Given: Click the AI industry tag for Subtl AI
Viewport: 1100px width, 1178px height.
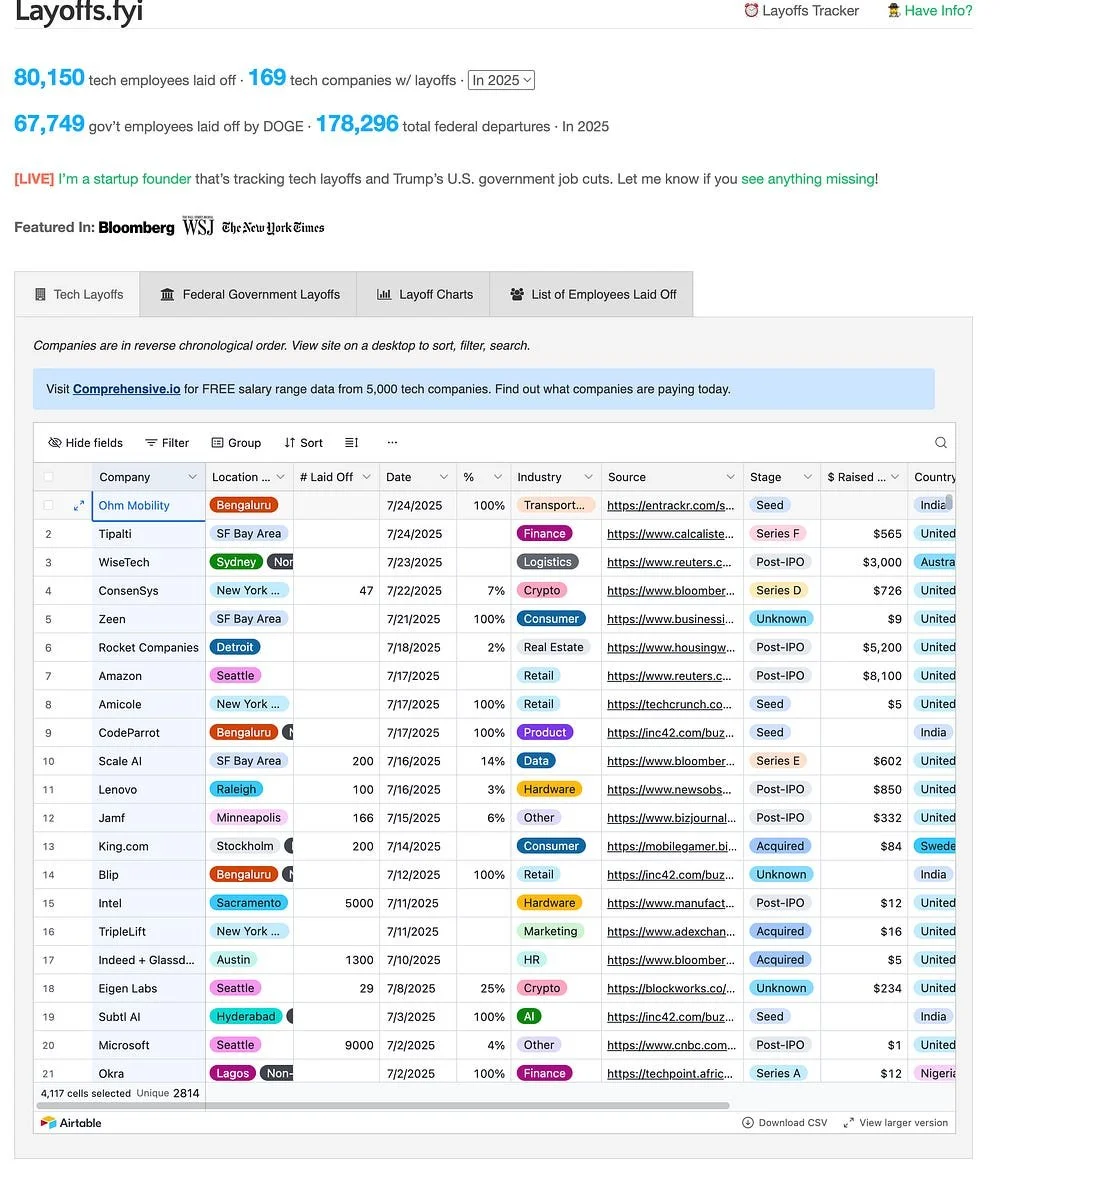Looking at the screenshot, I should tap(529, 1016).
